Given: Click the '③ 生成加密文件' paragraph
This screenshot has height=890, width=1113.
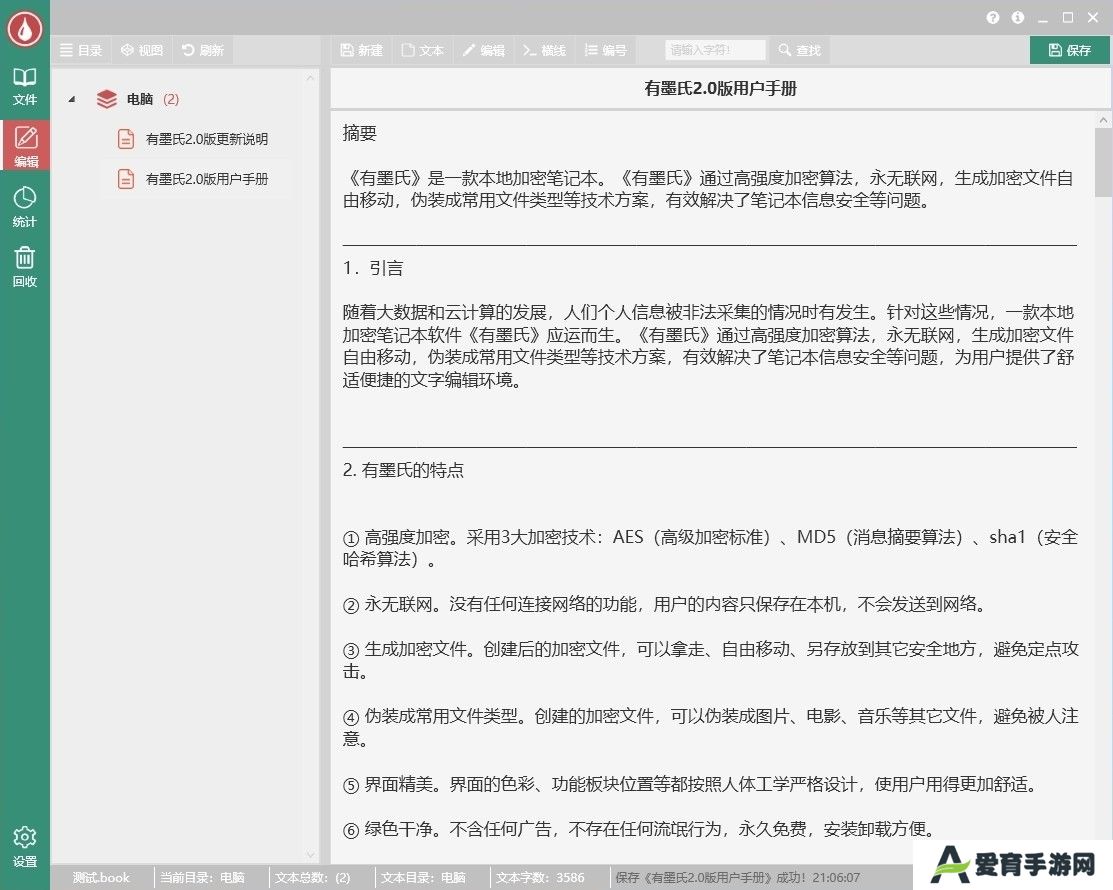Looking at the screenshot, I should tap(710, 660).
